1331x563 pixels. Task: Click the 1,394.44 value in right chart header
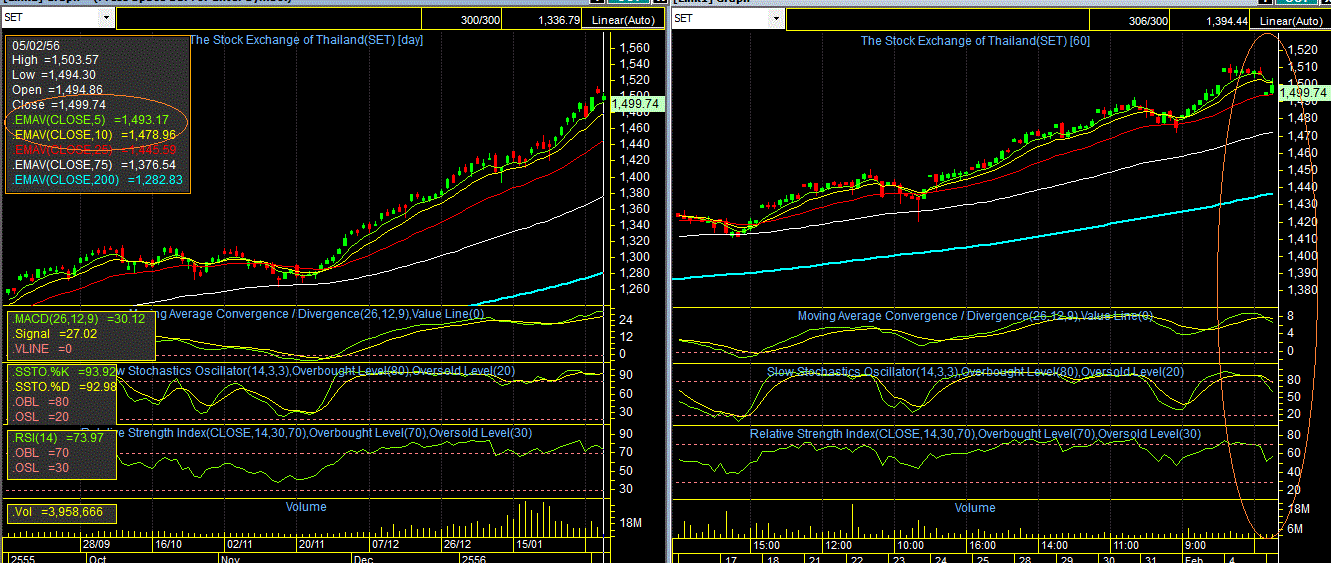[1226, 19]
